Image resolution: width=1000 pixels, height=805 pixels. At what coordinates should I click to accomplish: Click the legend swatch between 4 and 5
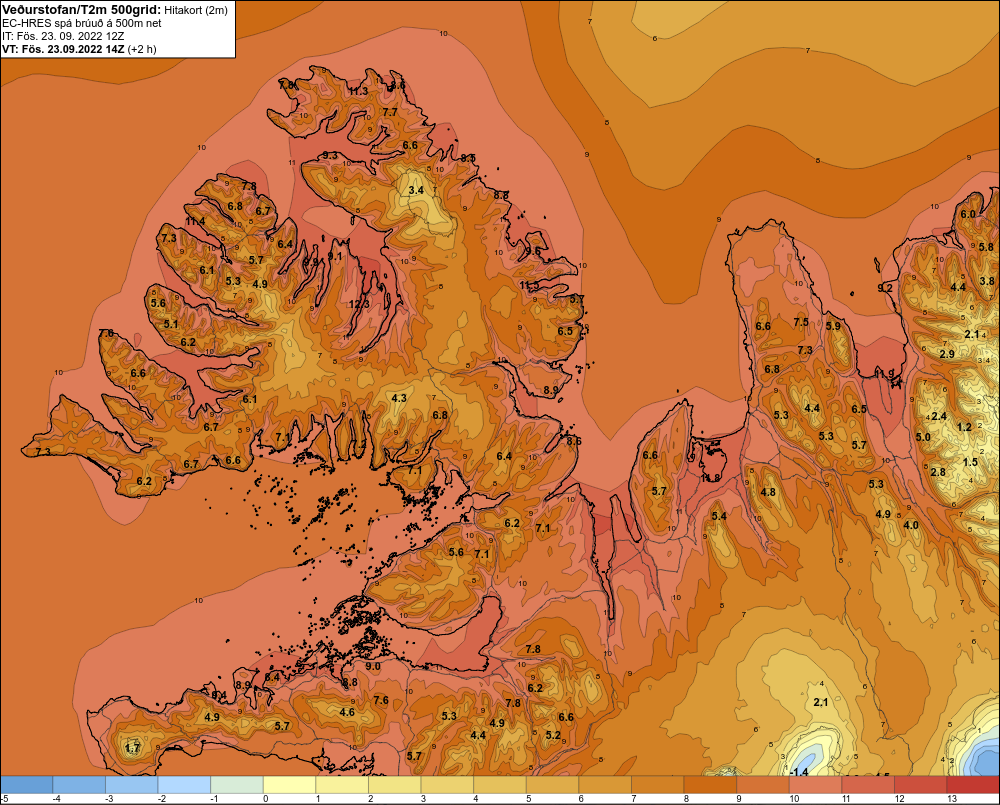click(x=500, y=784)
